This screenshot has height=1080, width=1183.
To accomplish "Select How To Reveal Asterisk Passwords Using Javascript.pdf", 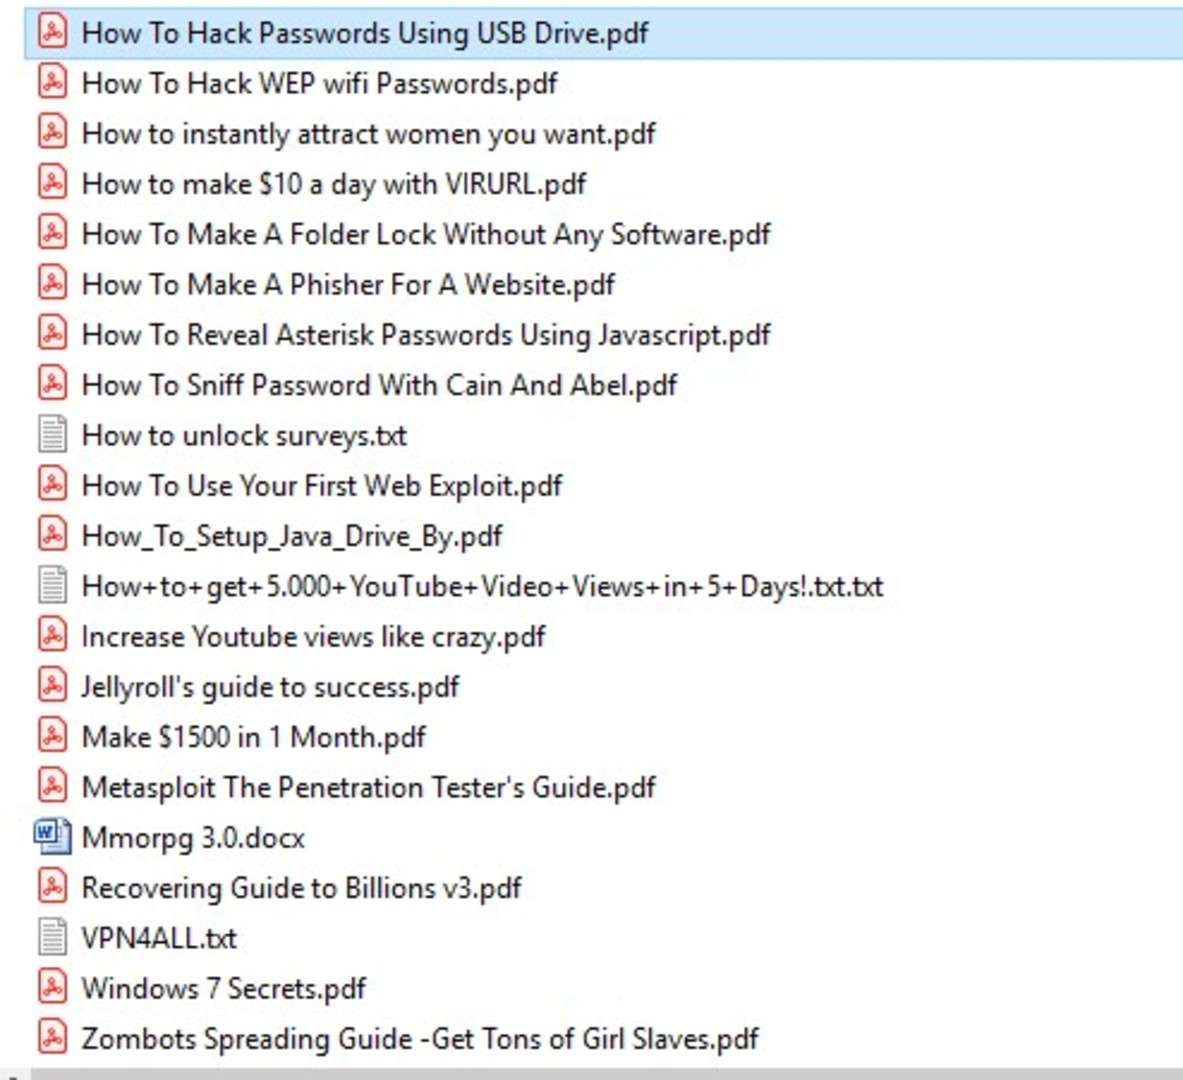I will [x=425, y=334].
